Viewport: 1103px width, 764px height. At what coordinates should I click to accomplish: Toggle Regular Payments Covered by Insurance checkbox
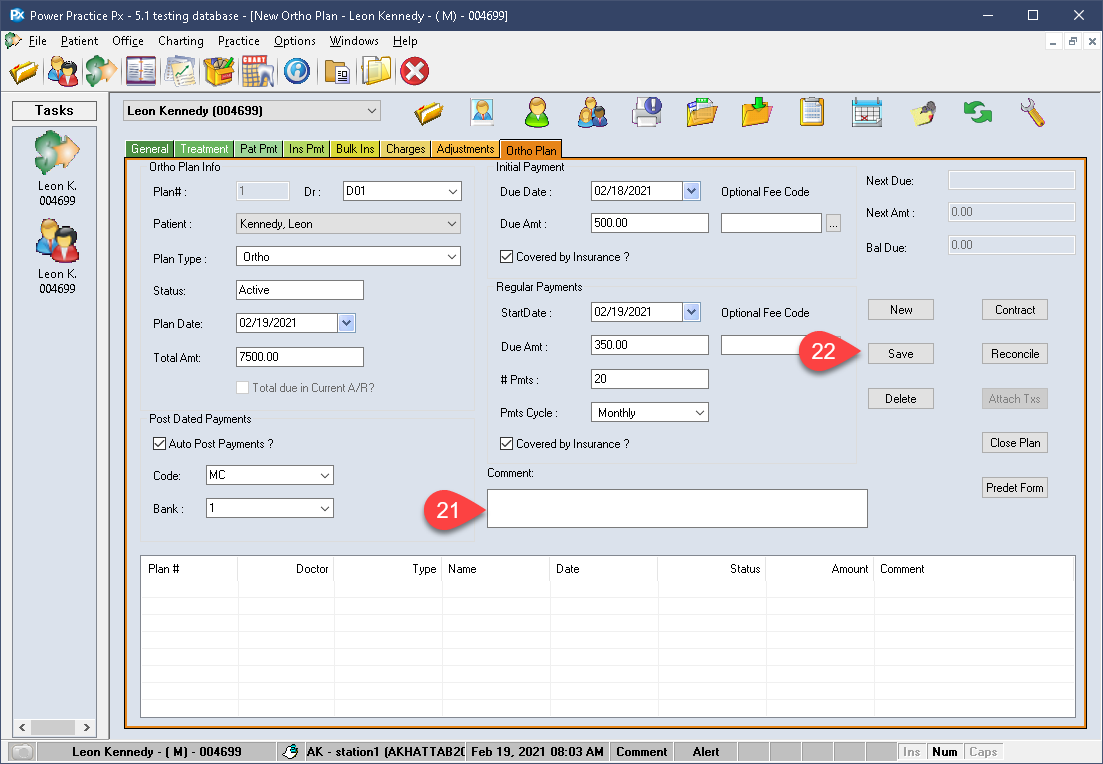click(x=506, y=444)
